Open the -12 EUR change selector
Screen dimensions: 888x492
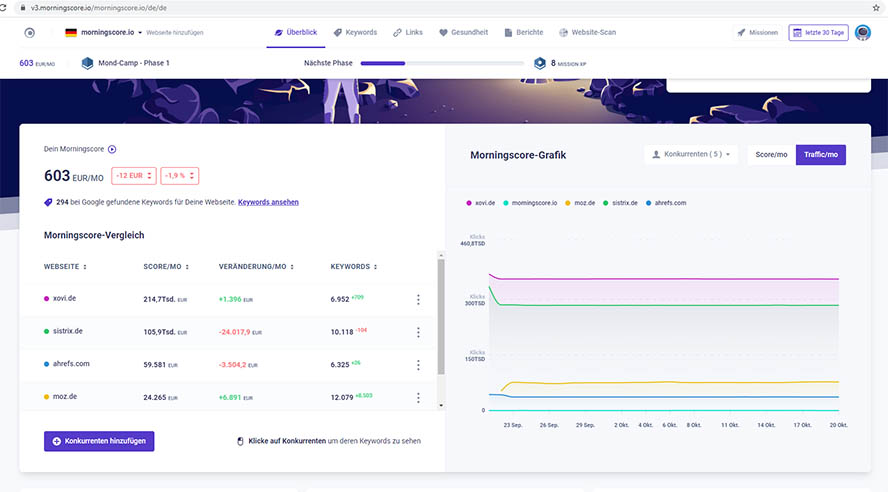tap(134, 176)
